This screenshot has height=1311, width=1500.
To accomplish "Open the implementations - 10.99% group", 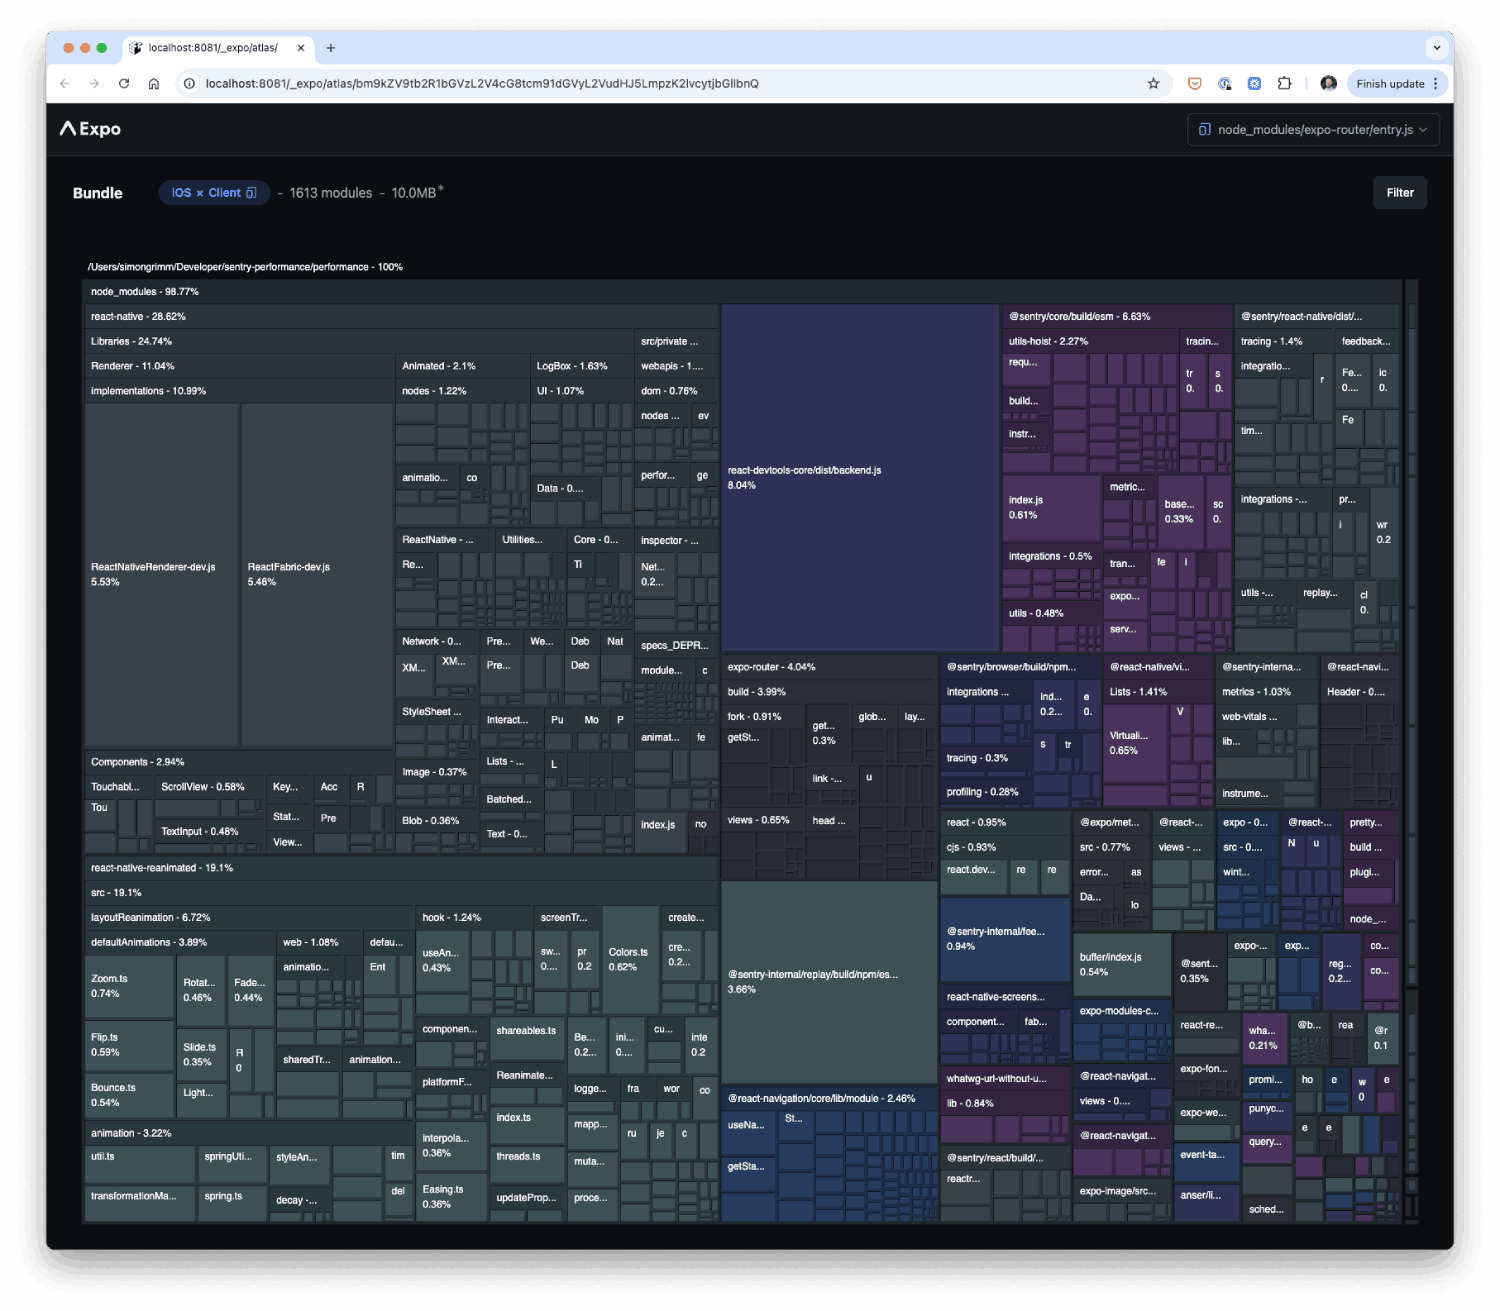I will tap(240, 392).
